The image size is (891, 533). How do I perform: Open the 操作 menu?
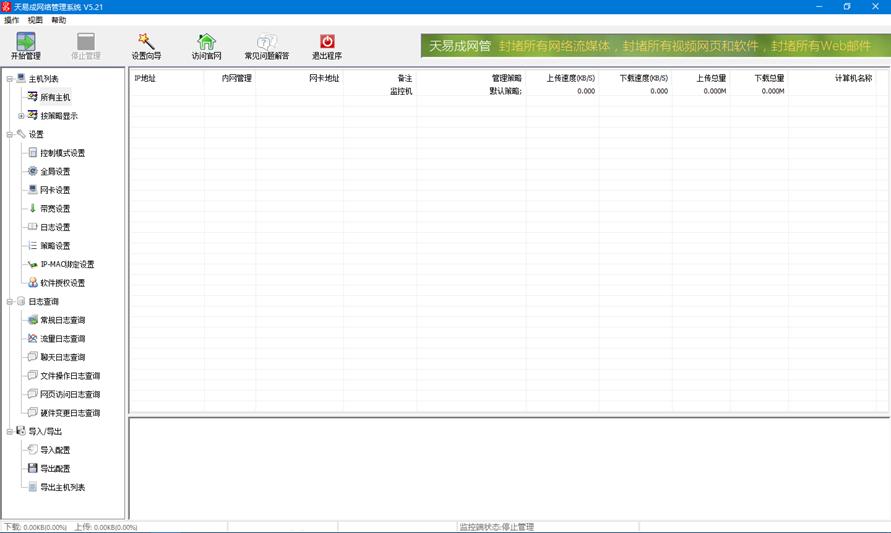pos(11,20)
